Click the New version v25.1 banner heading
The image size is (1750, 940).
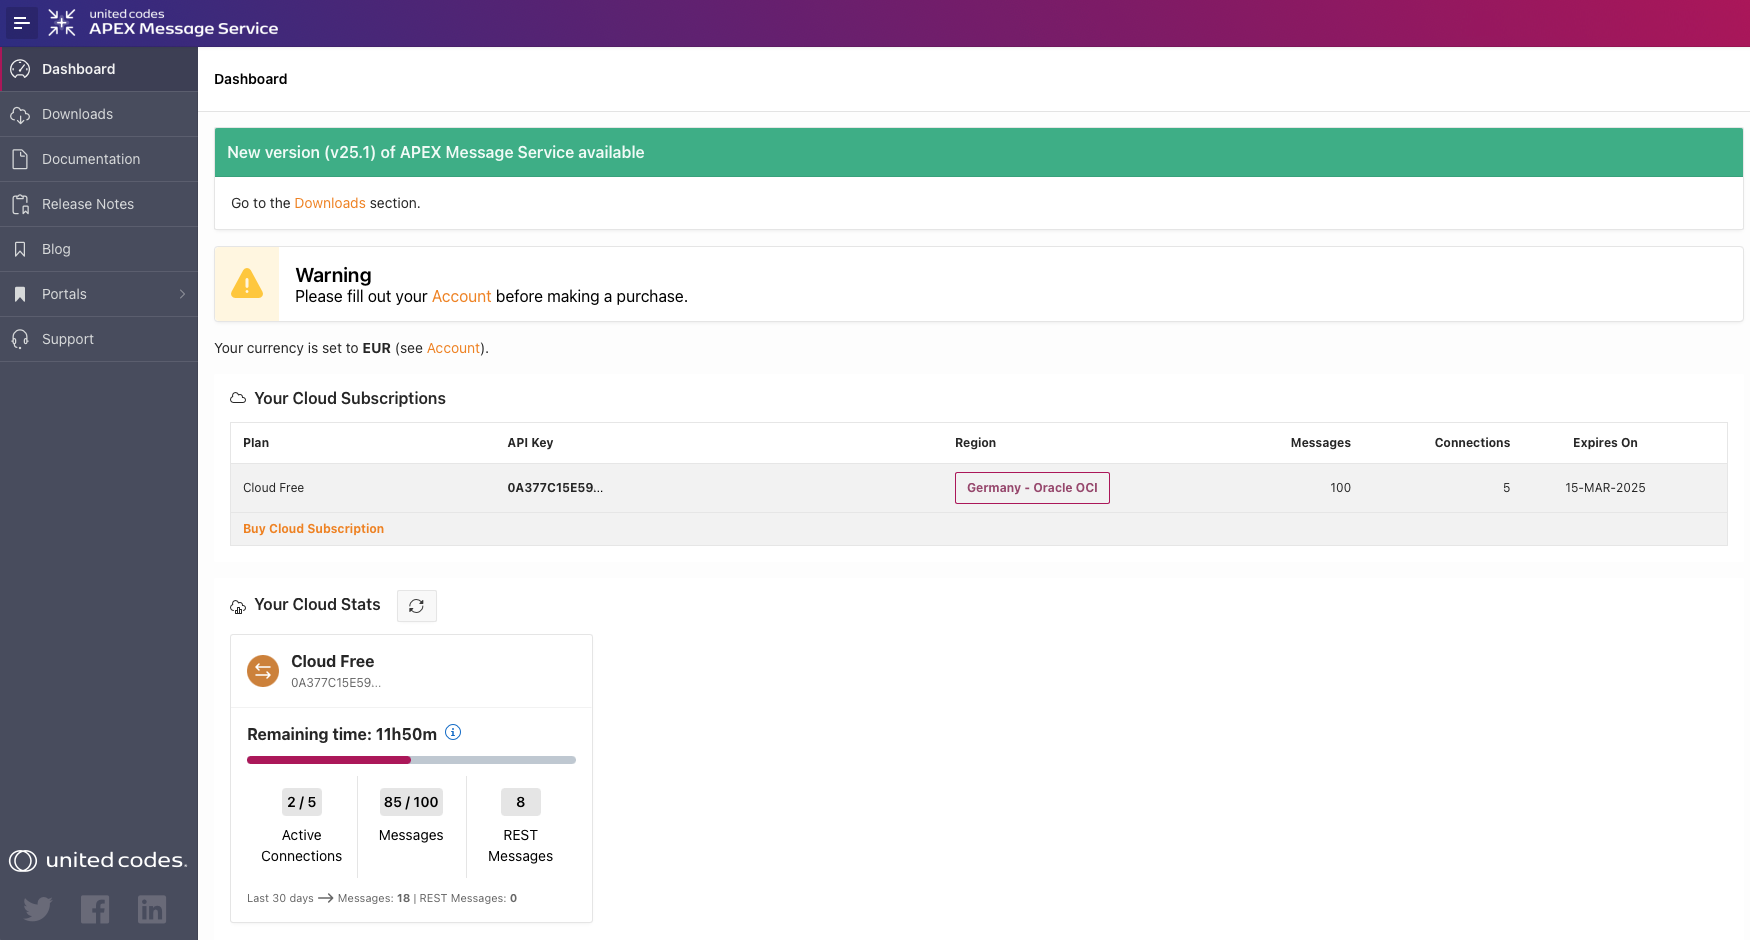coord(435,152)
